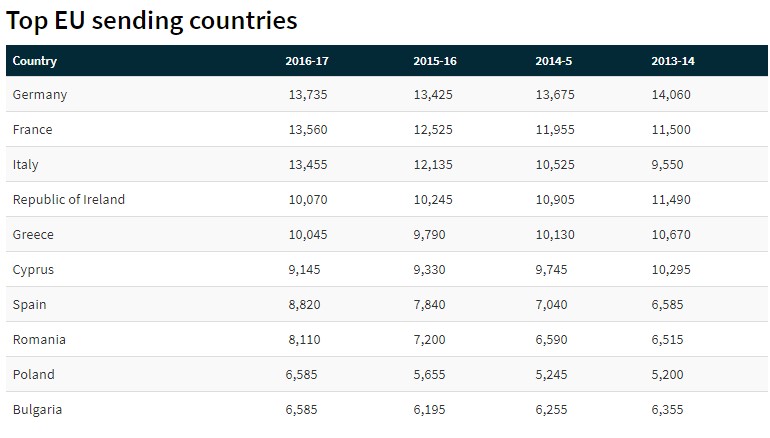Image resolution: width=770 pixels, height=438 pixels.
Task: Click the 2015-16 column header
Action: (435, 61)
